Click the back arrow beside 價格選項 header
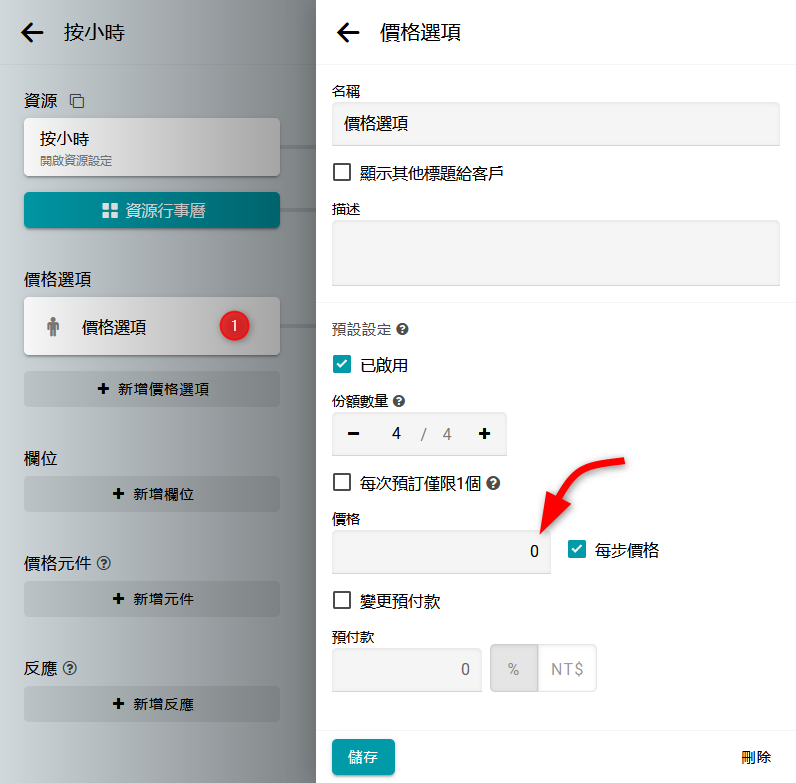 pos(348,33)
